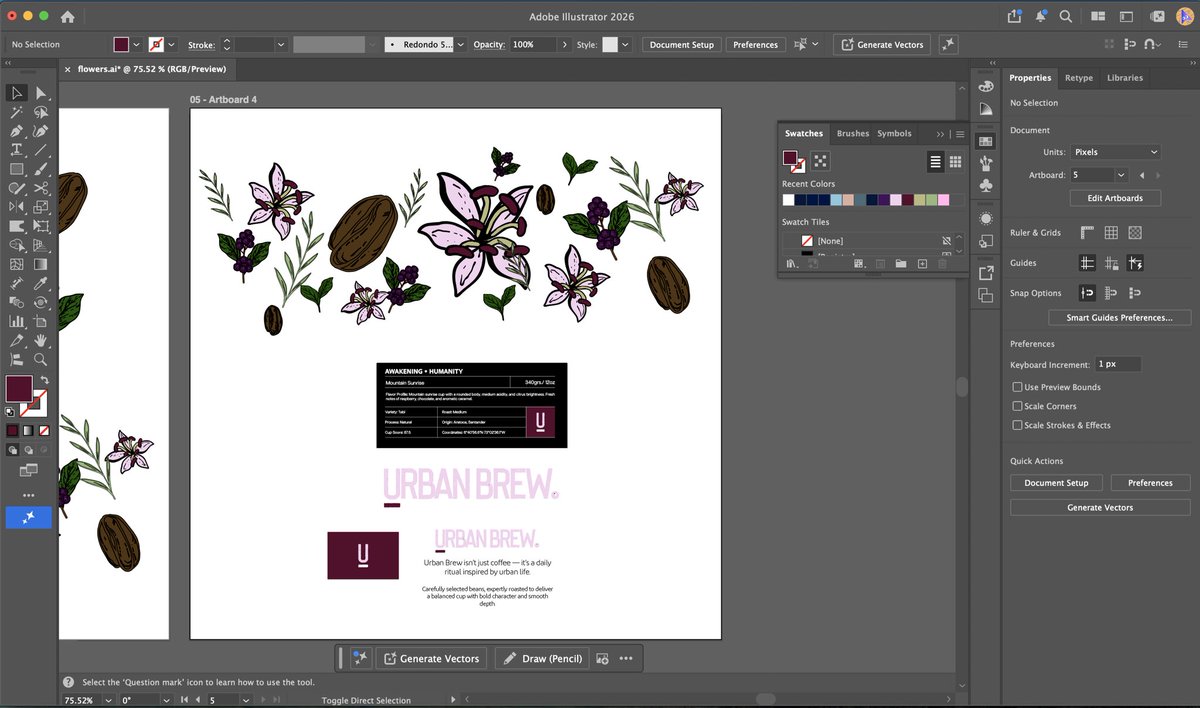This screenshot has width=1200, height=708.
Task: Toggle Show Guides button
Action: tap(1087, 263)
